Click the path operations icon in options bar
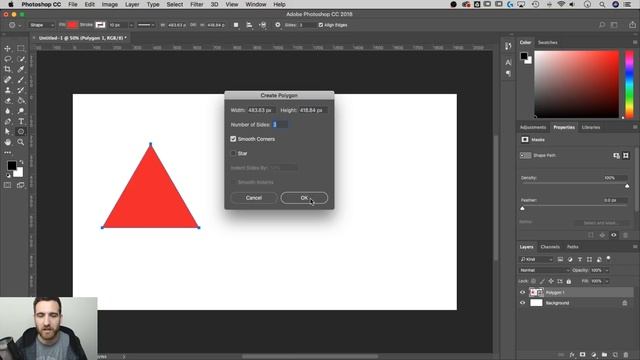The width and height of the screenshot is (640, 360). (236, 25)
